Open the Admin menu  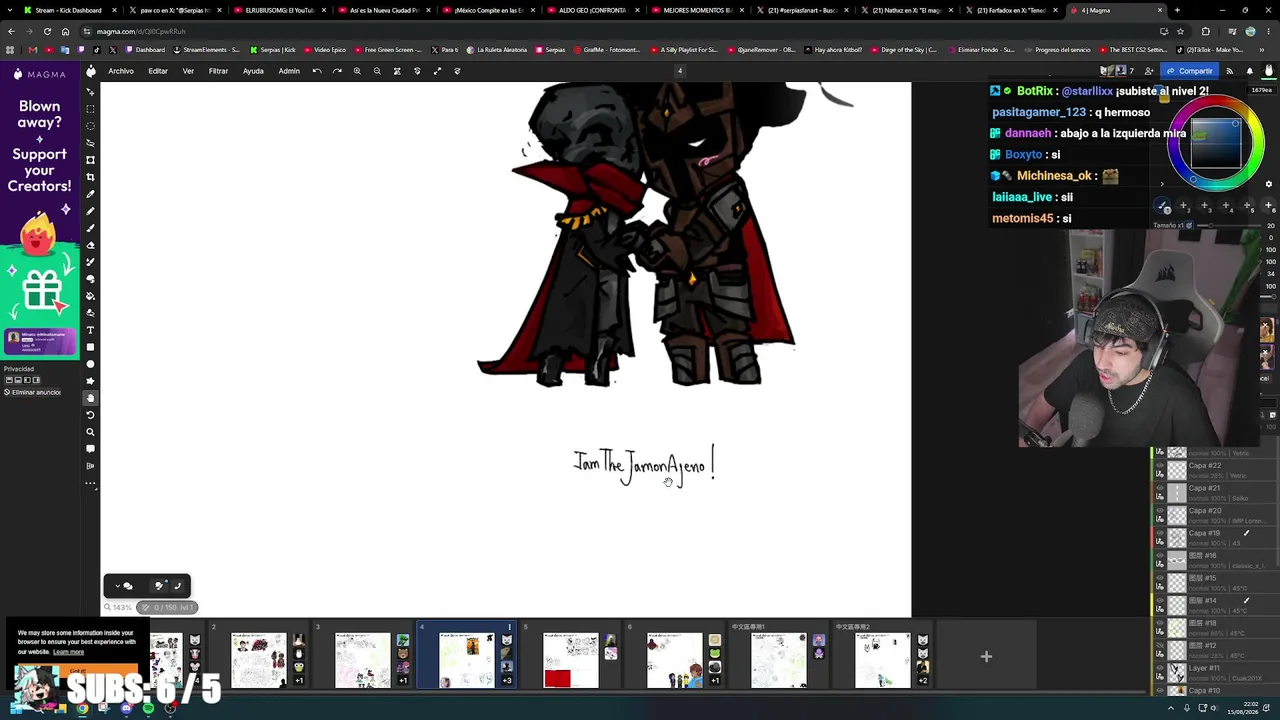tap(289, 71)
